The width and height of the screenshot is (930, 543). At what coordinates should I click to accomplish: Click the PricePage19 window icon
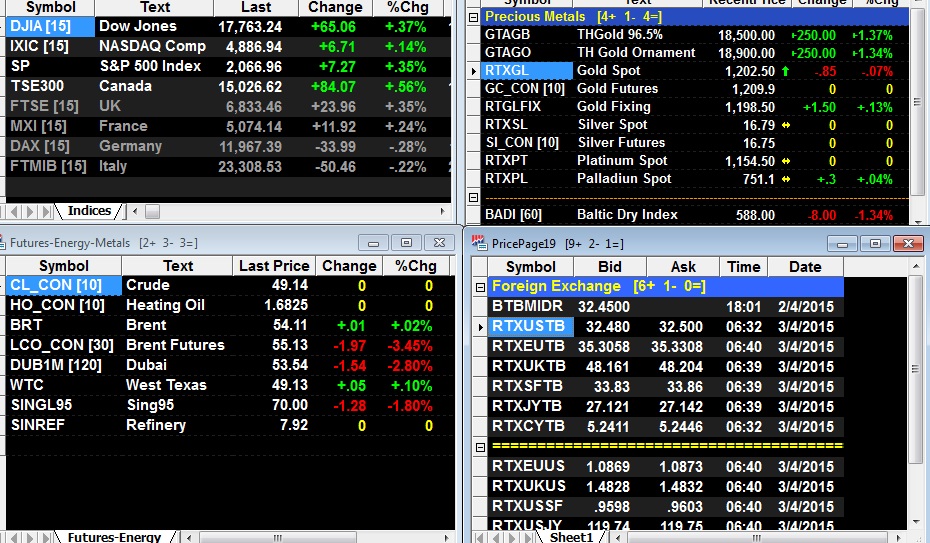[x=479, y=242]
